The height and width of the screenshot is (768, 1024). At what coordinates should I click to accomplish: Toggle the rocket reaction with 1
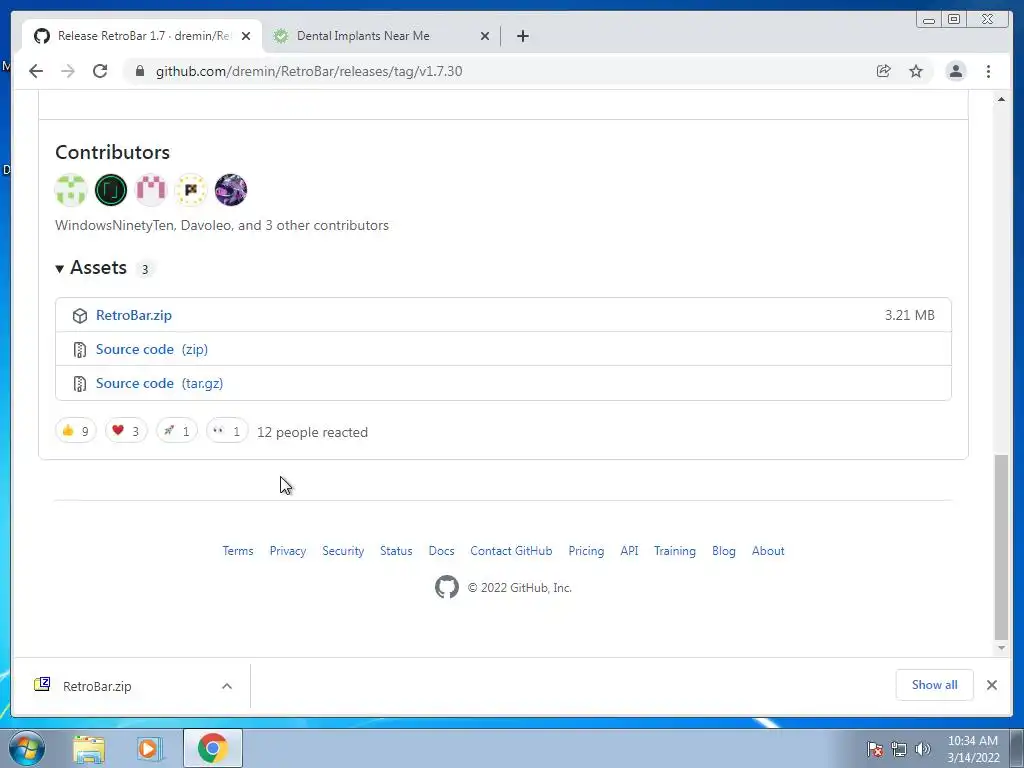click(x=176, y=431)
